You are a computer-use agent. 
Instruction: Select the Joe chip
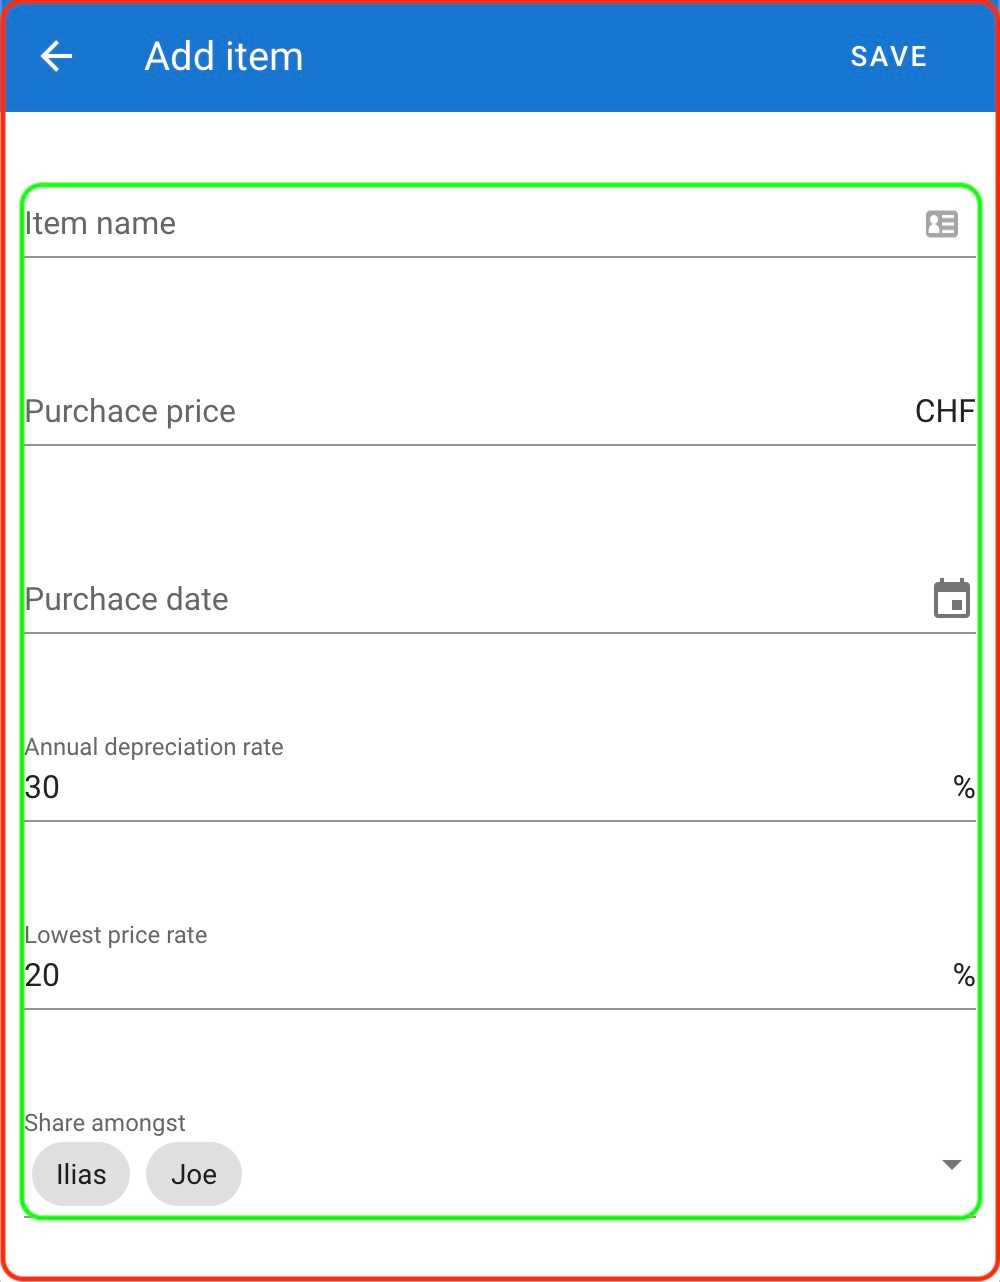tap(194, 1174)
